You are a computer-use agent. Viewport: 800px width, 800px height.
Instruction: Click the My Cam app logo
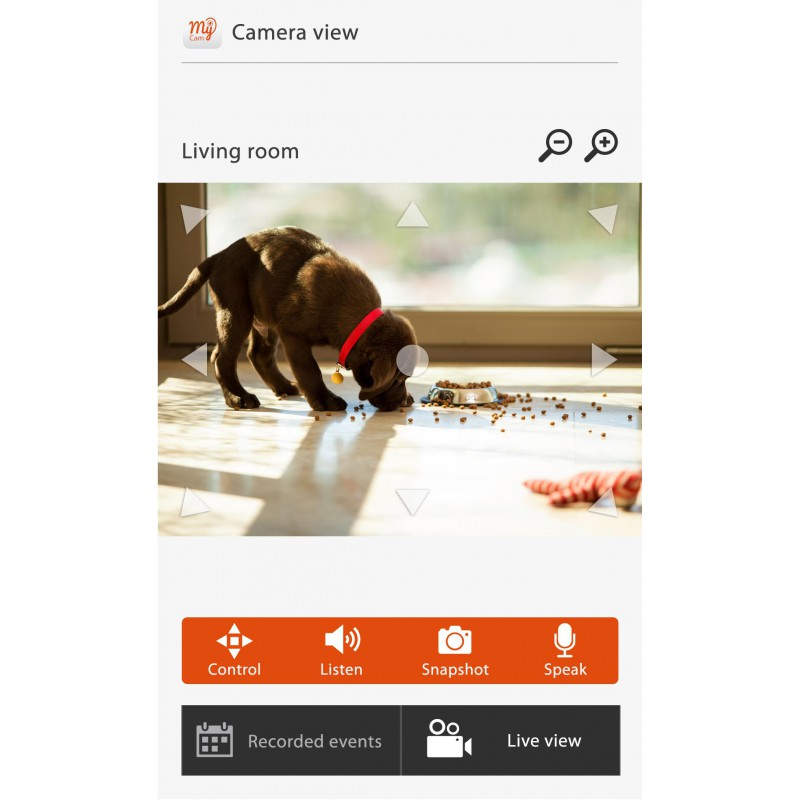click(202, 32)
